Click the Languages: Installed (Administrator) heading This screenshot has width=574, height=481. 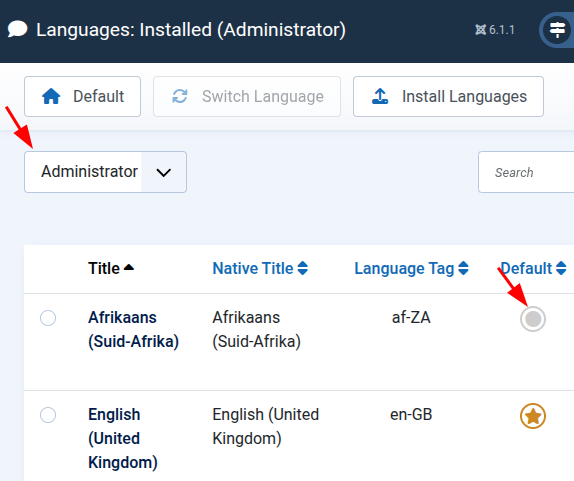191,30
